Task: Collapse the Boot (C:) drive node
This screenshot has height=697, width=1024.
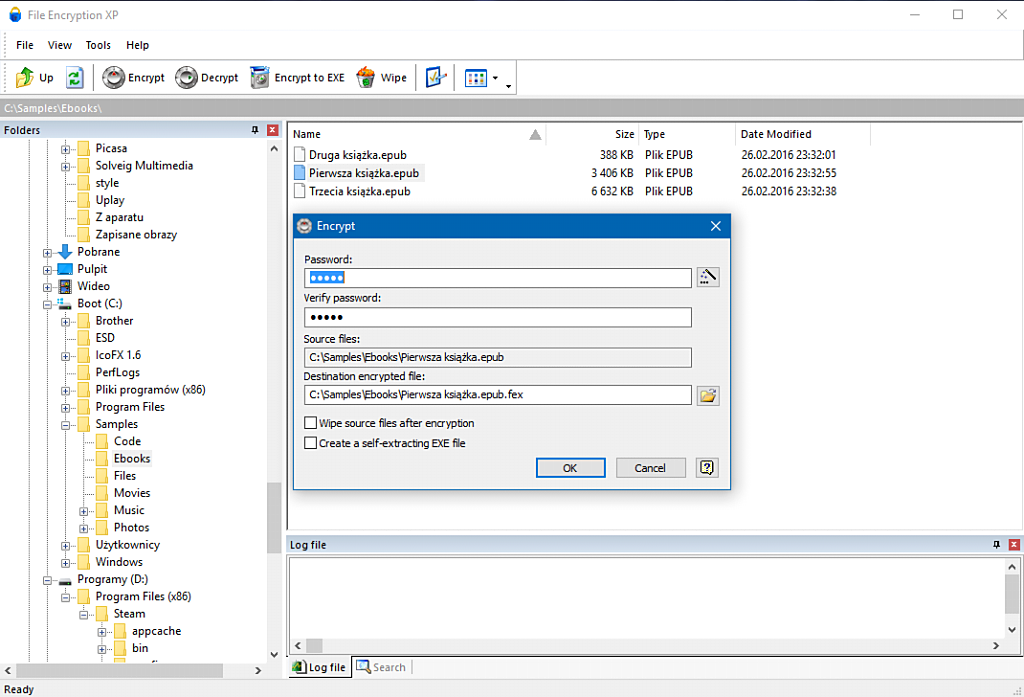Action: (x=47, y=304)
